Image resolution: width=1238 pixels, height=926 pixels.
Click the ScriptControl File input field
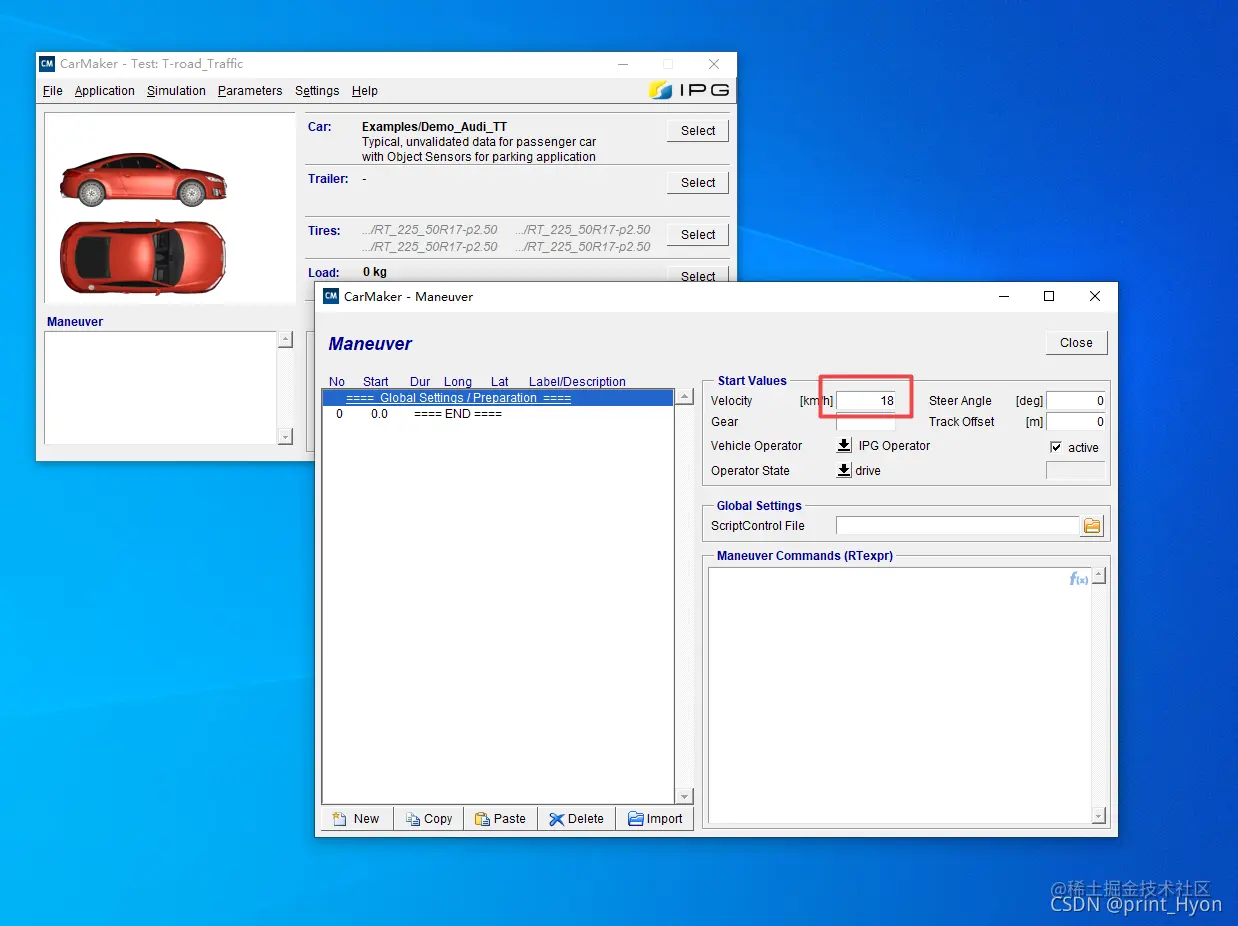[958, 526]
